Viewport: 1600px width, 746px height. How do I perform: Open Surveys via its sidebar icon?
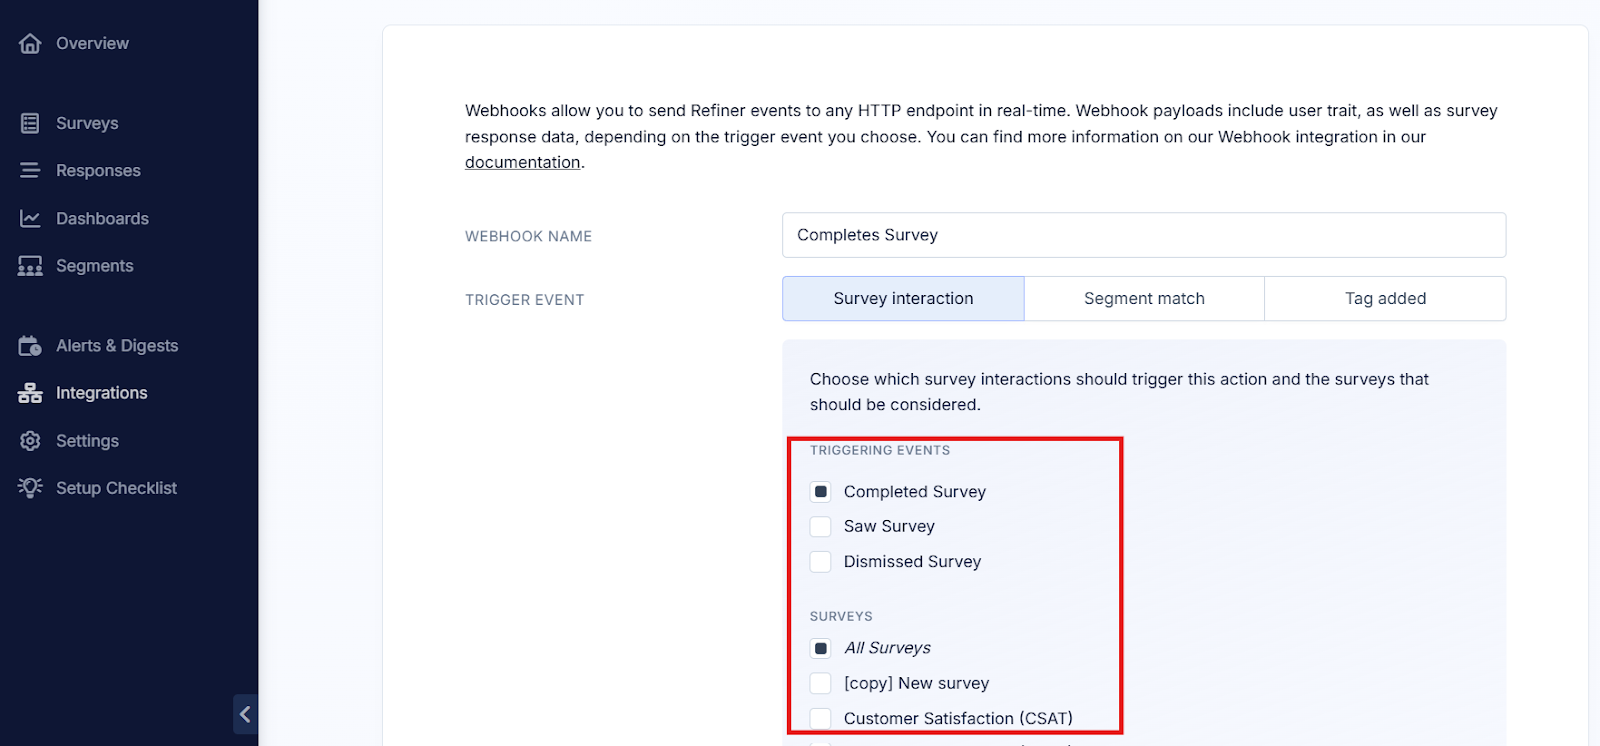(30, 123)
